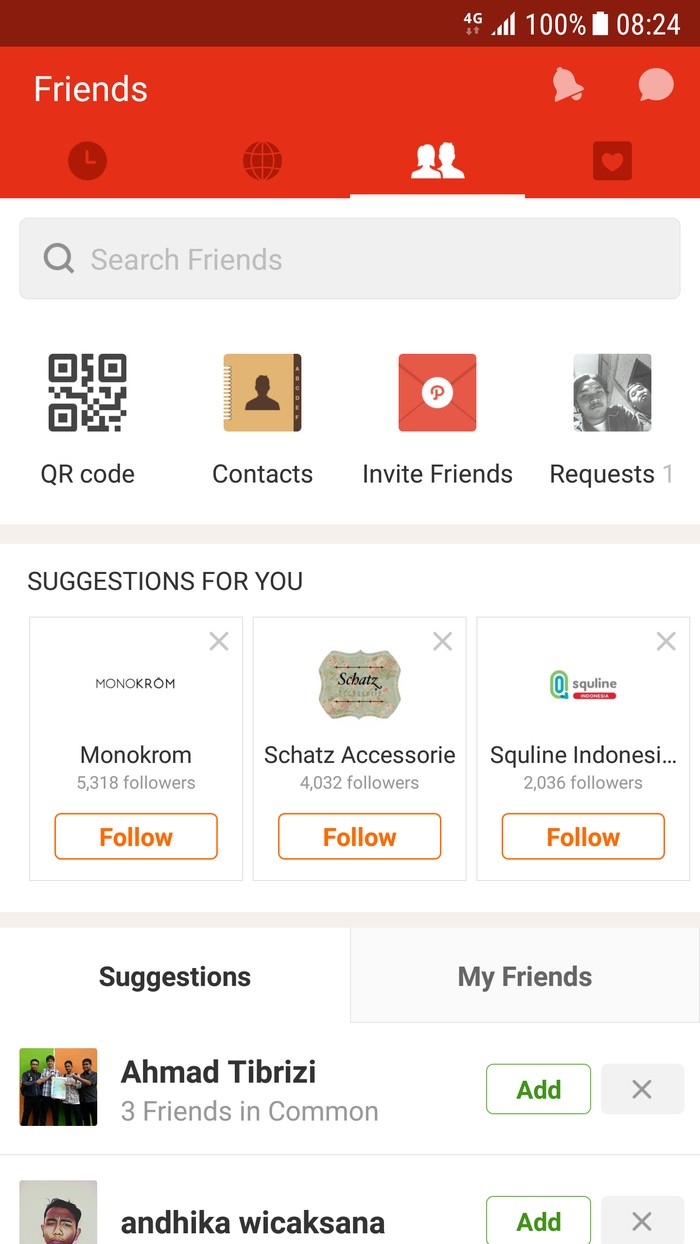Dismiss the Schatz Accessorie suggestion card
The height and width of the screenshot is (1244, 700).
coord(442,642)
